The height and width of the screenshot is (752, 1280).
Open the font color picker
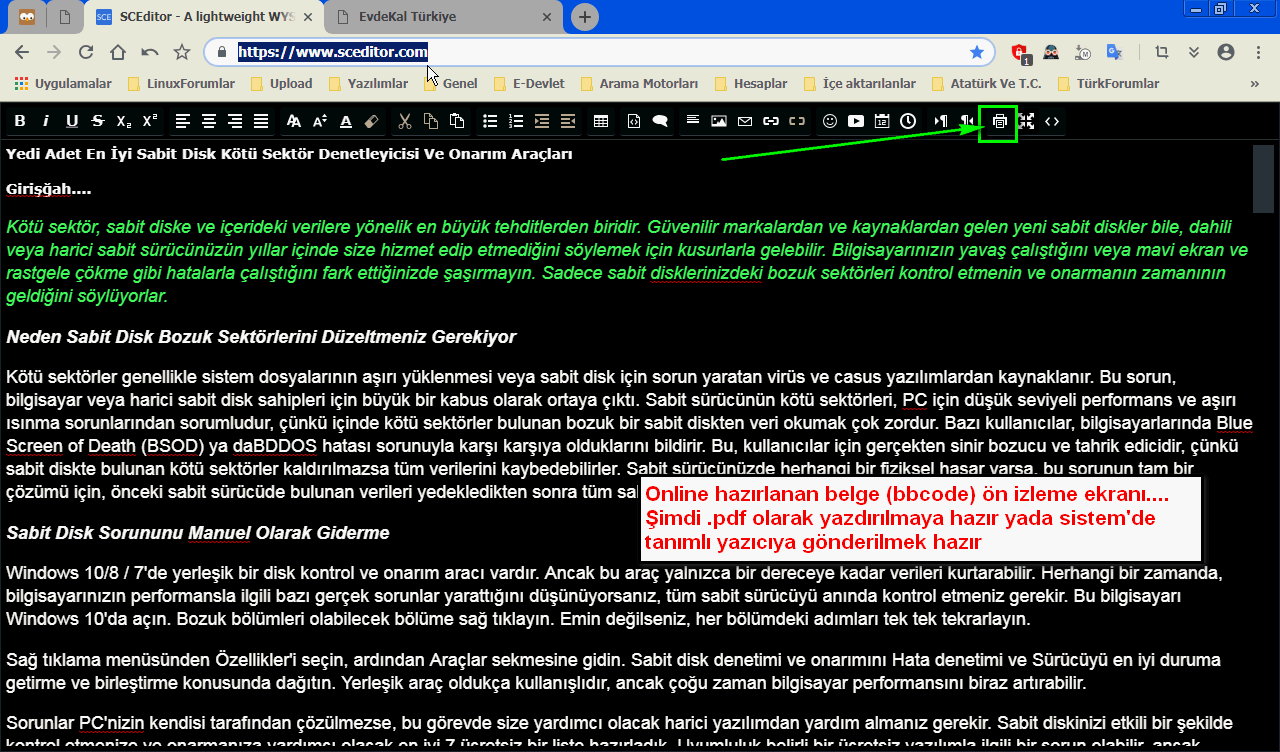[346, 121]
